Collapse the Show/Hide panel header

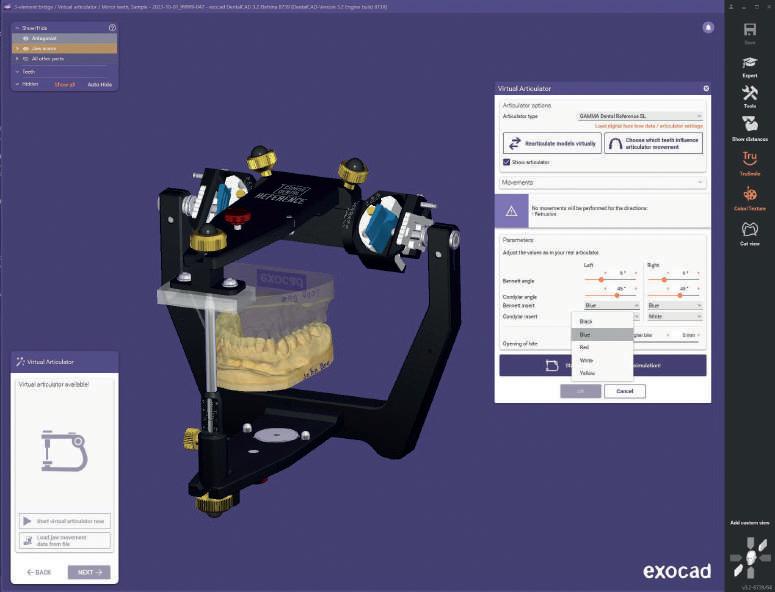pos(18,28)
